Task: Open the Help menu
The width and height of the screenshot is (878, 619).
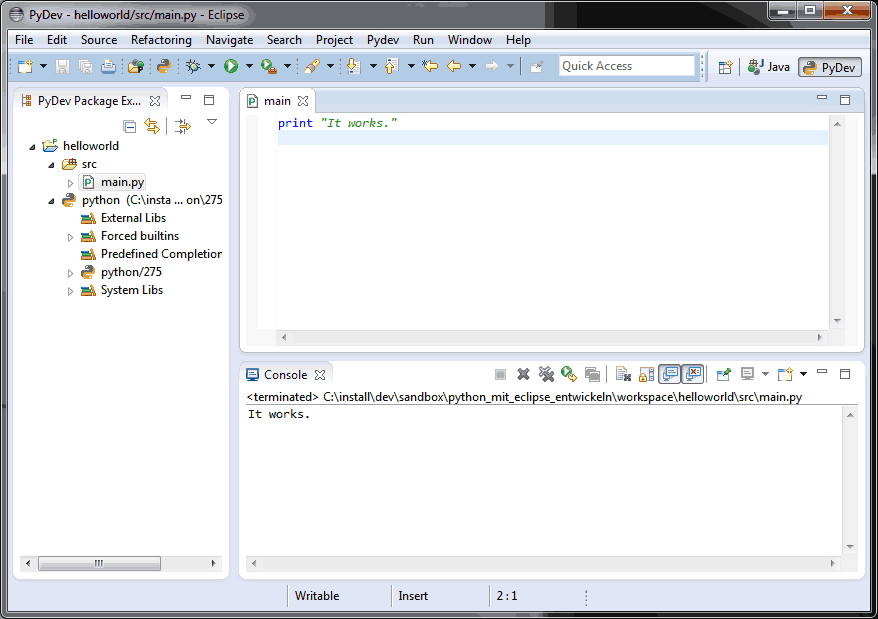Action: pyautogui.click(x=518, y=40)
